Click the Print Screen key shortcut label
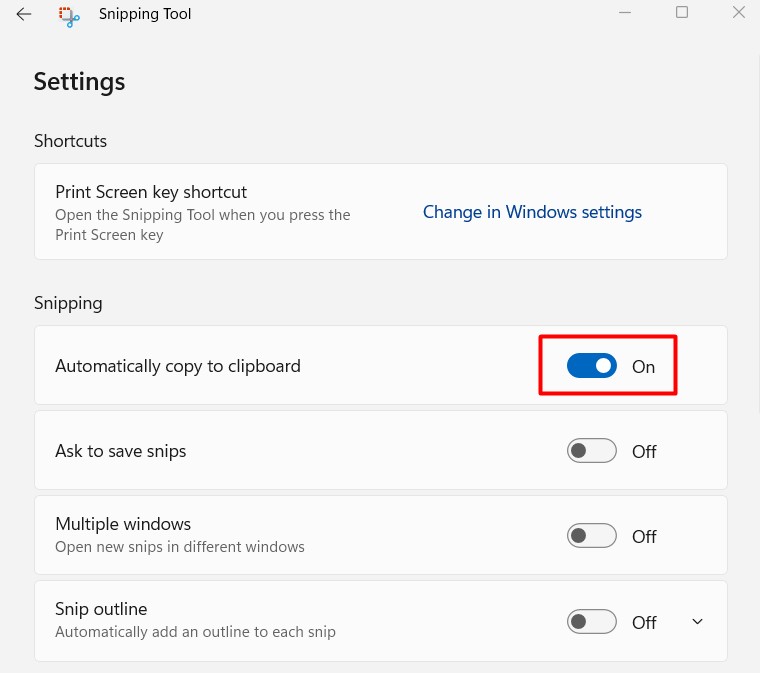The width and height of the screenshot is (760, 673). point(151,192)
